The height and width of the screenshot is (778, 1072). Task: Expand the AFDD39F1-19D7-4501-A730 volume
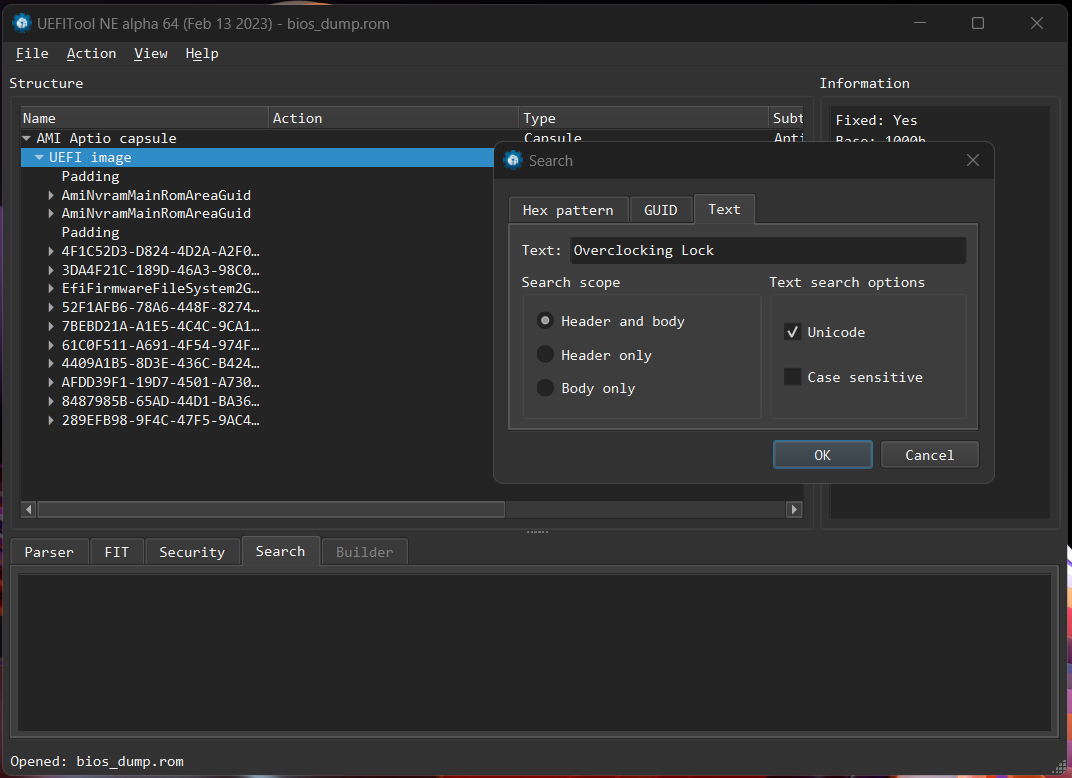[51, 382]
